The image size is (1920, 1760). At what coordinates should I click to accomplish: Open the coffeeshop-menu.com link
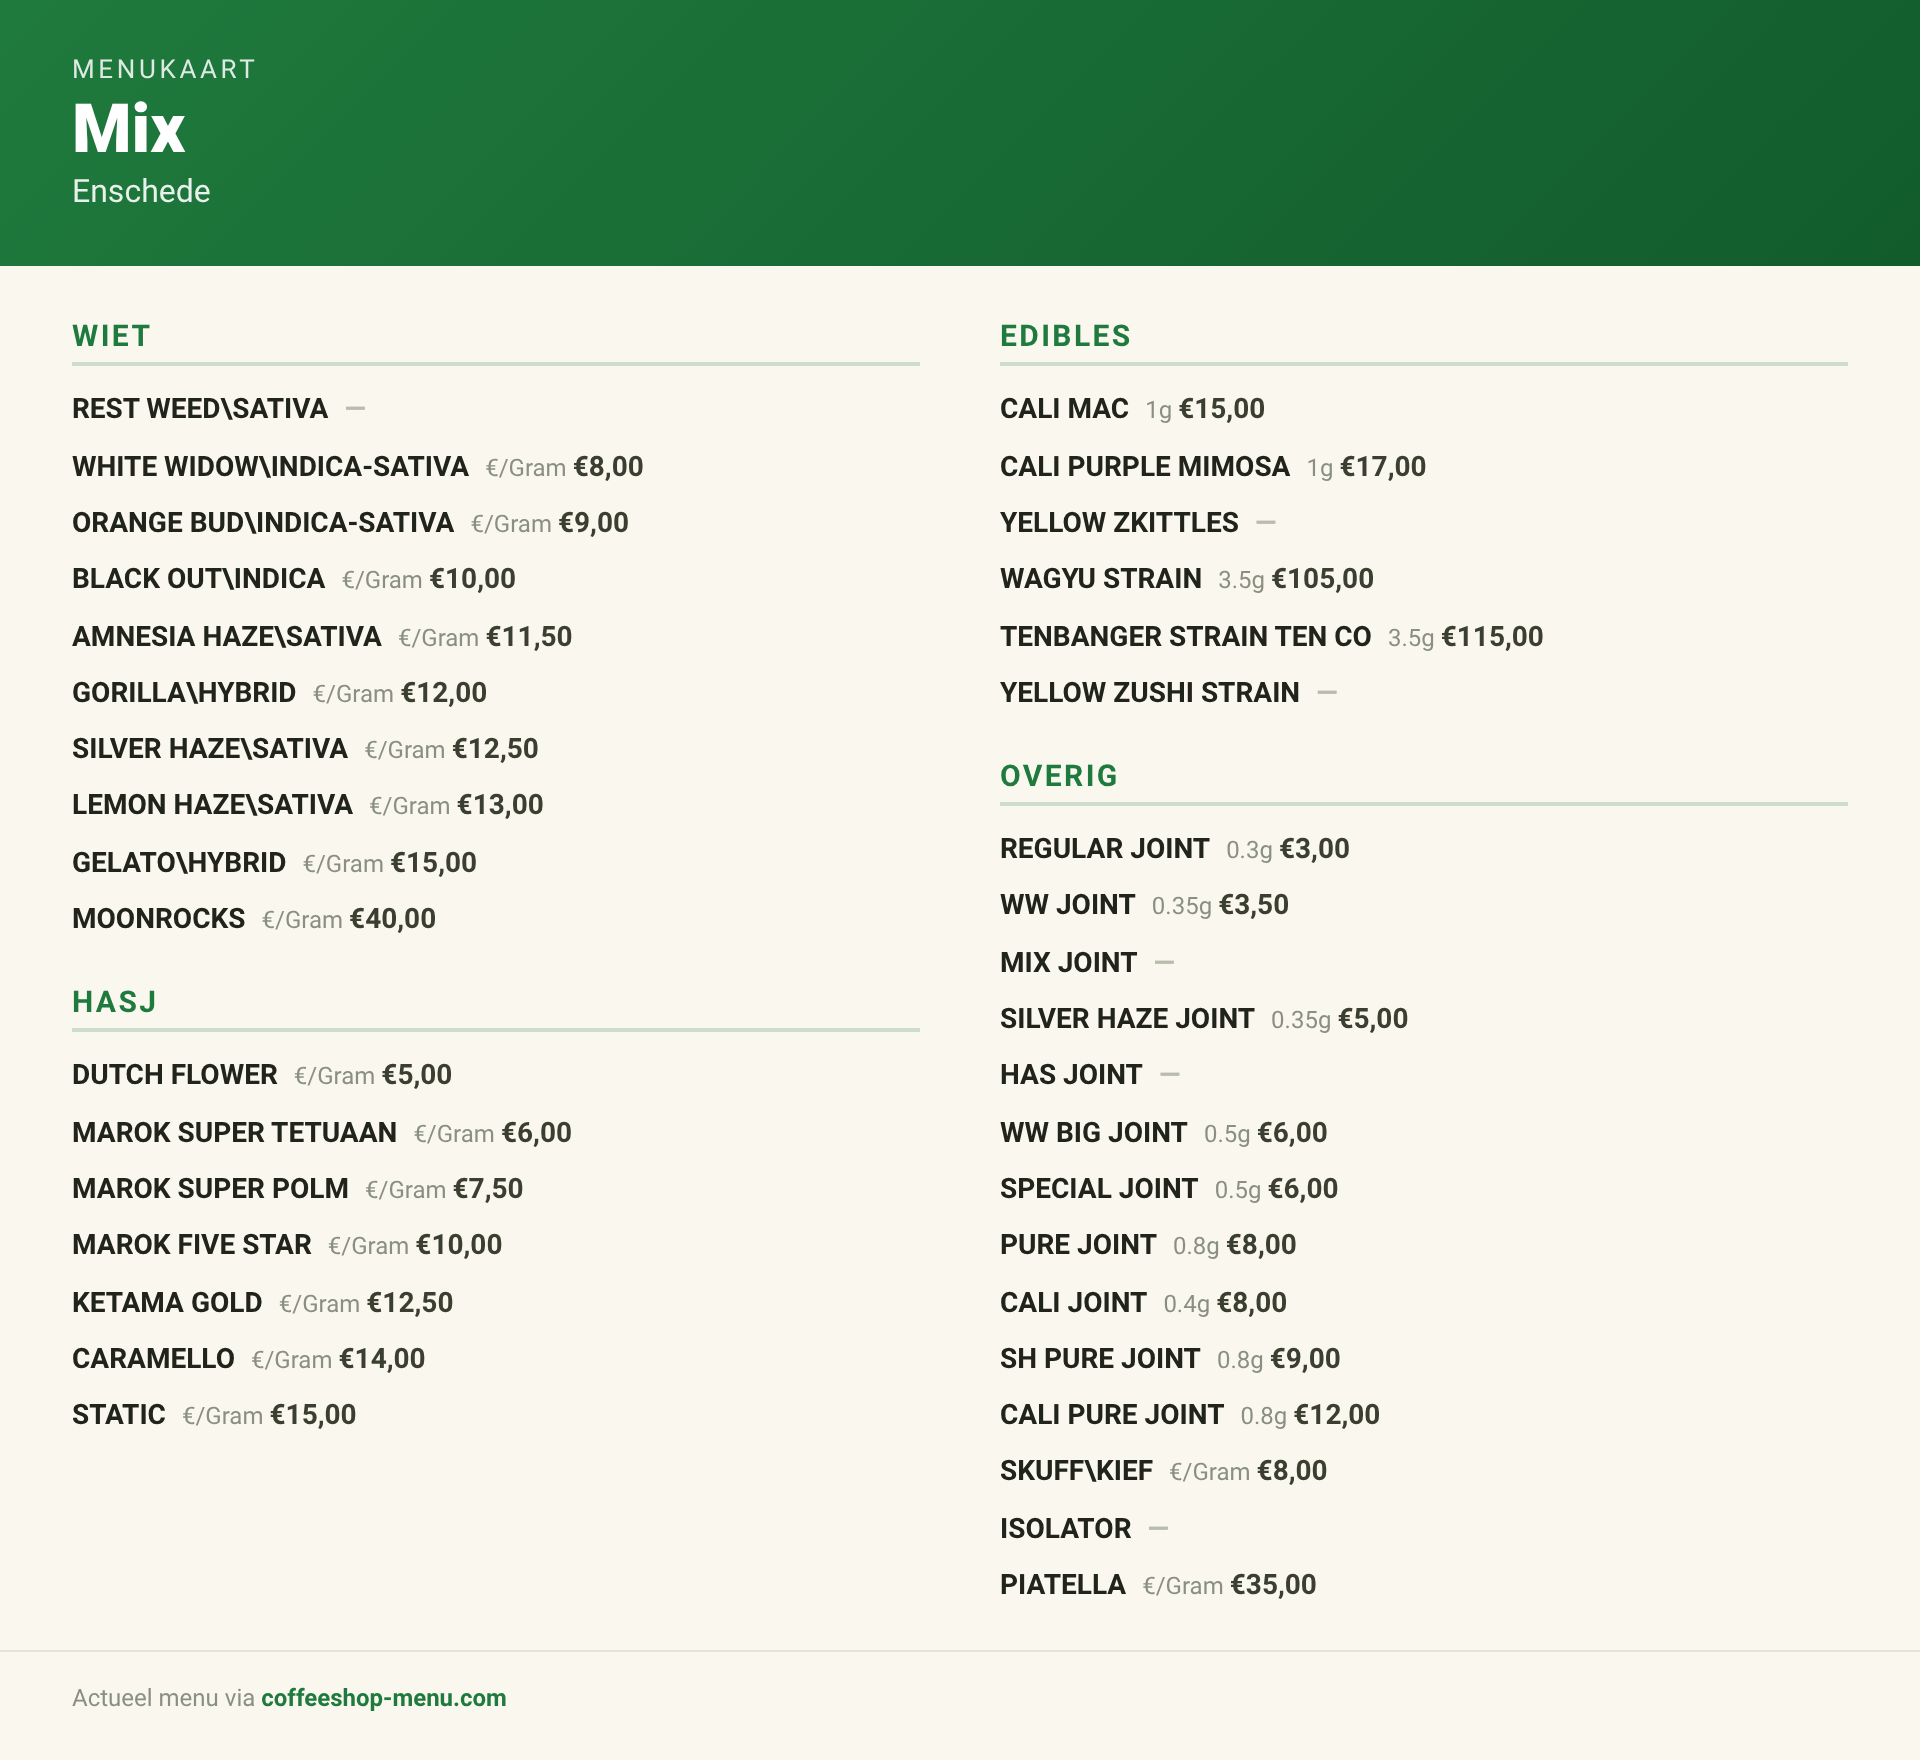(x=384, y=1698)
